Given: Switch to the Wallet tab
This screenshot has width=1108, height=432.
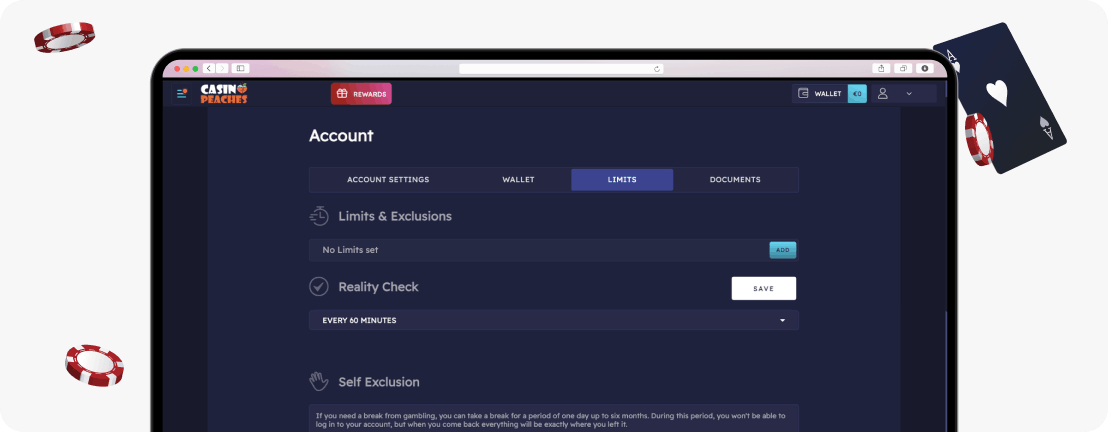Looking at the screenshot, I should 519,180.
